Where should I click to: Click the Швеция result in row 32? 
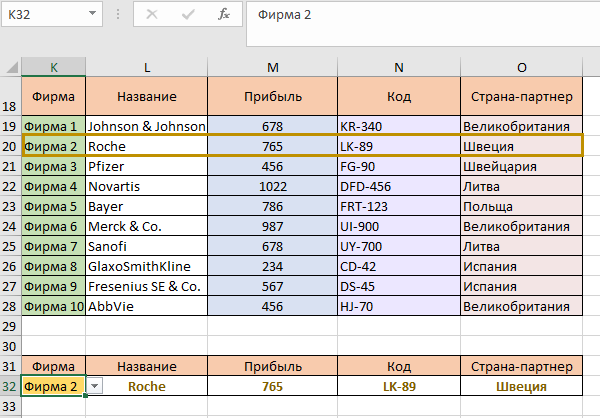[x=522, y=386]
